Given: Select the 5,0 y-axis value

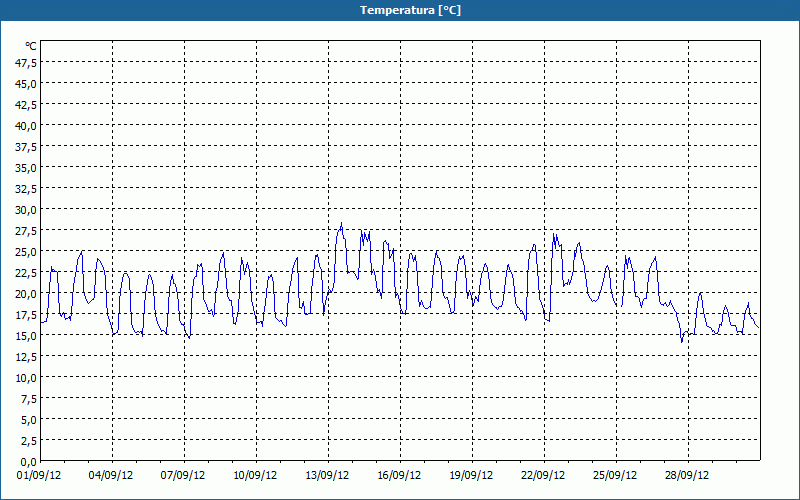Looking at the screenshot, I should point(29,420).
